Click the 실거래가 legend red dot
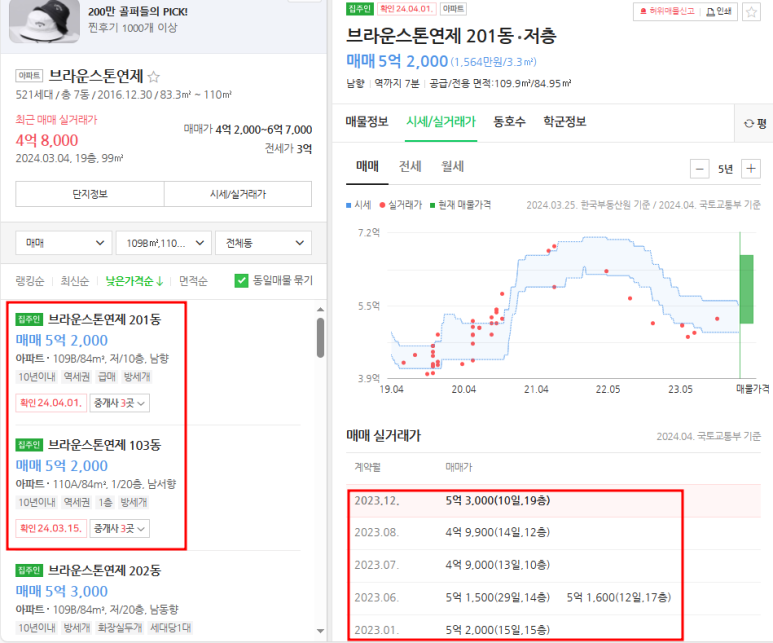 382,205
